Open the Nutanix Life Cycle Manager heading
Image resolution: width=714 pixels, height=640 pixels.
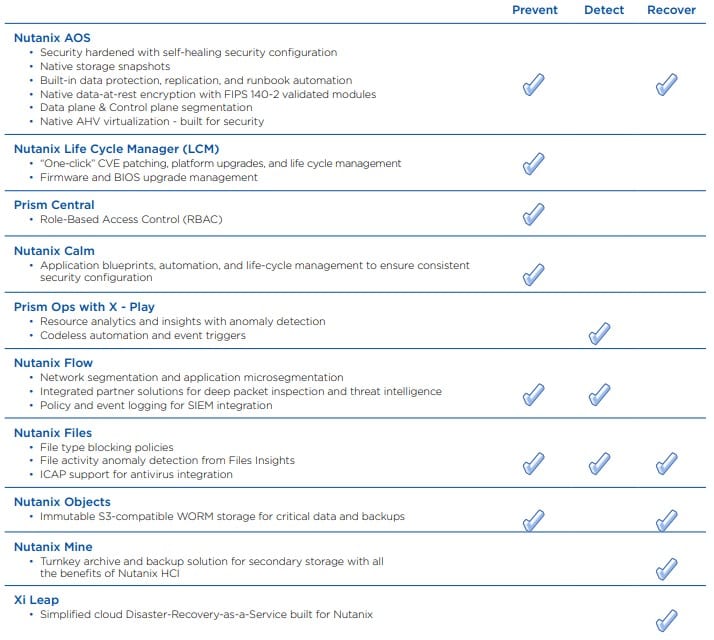coord(117,149)
